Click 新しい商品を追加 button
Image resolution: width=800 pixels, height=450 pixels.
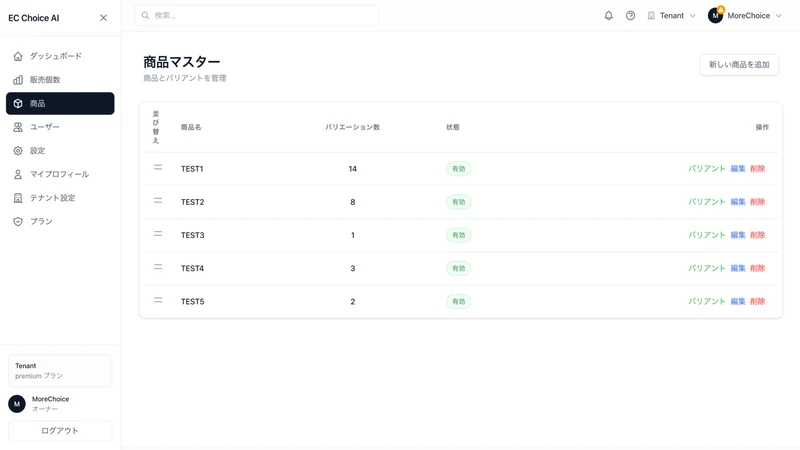pos(739,65)
